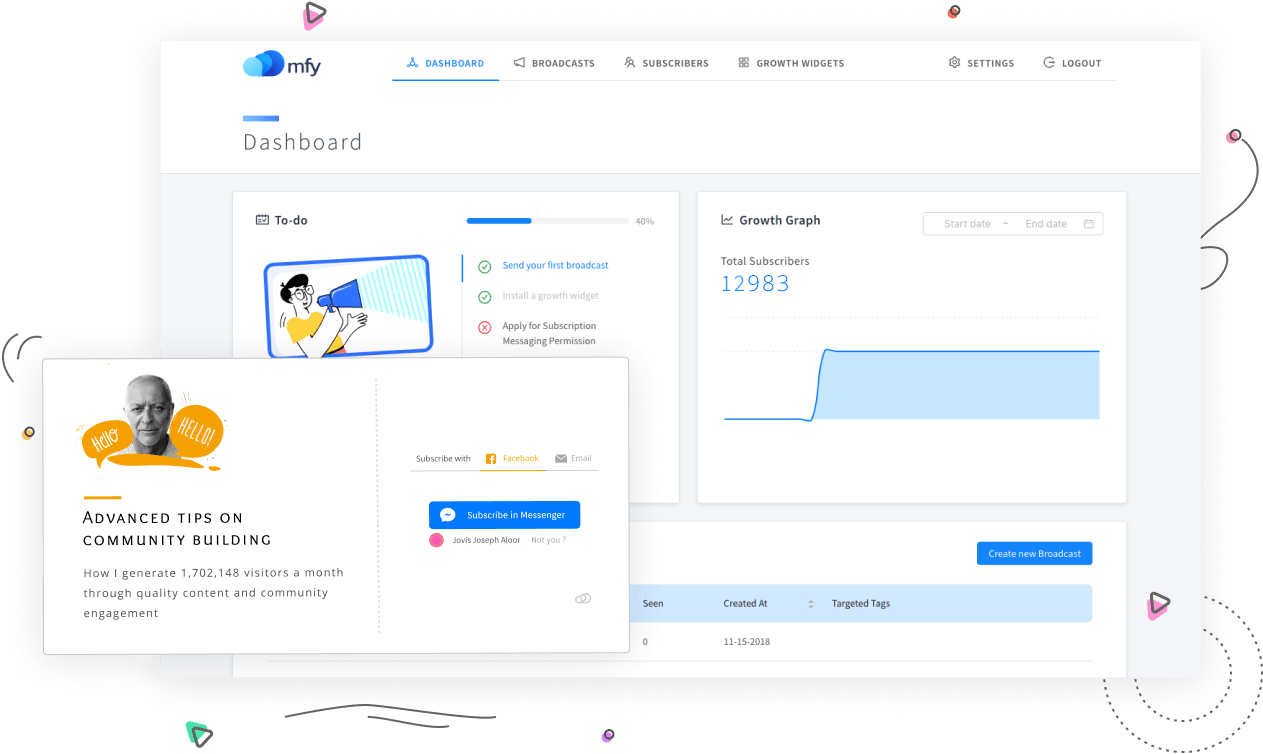
Task: Click green check beside first broadcast
Action: (x=484, y=267)
